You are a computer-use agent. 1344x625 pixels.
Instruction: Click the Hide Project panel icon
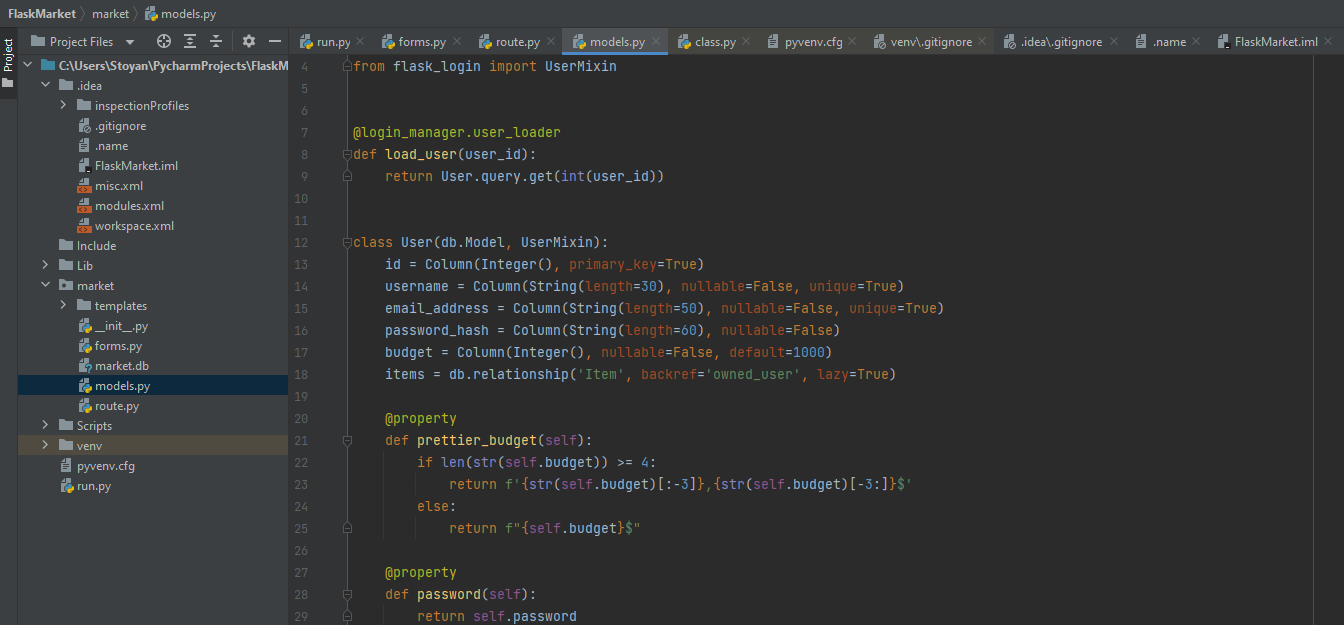click(x=273, y=41)
